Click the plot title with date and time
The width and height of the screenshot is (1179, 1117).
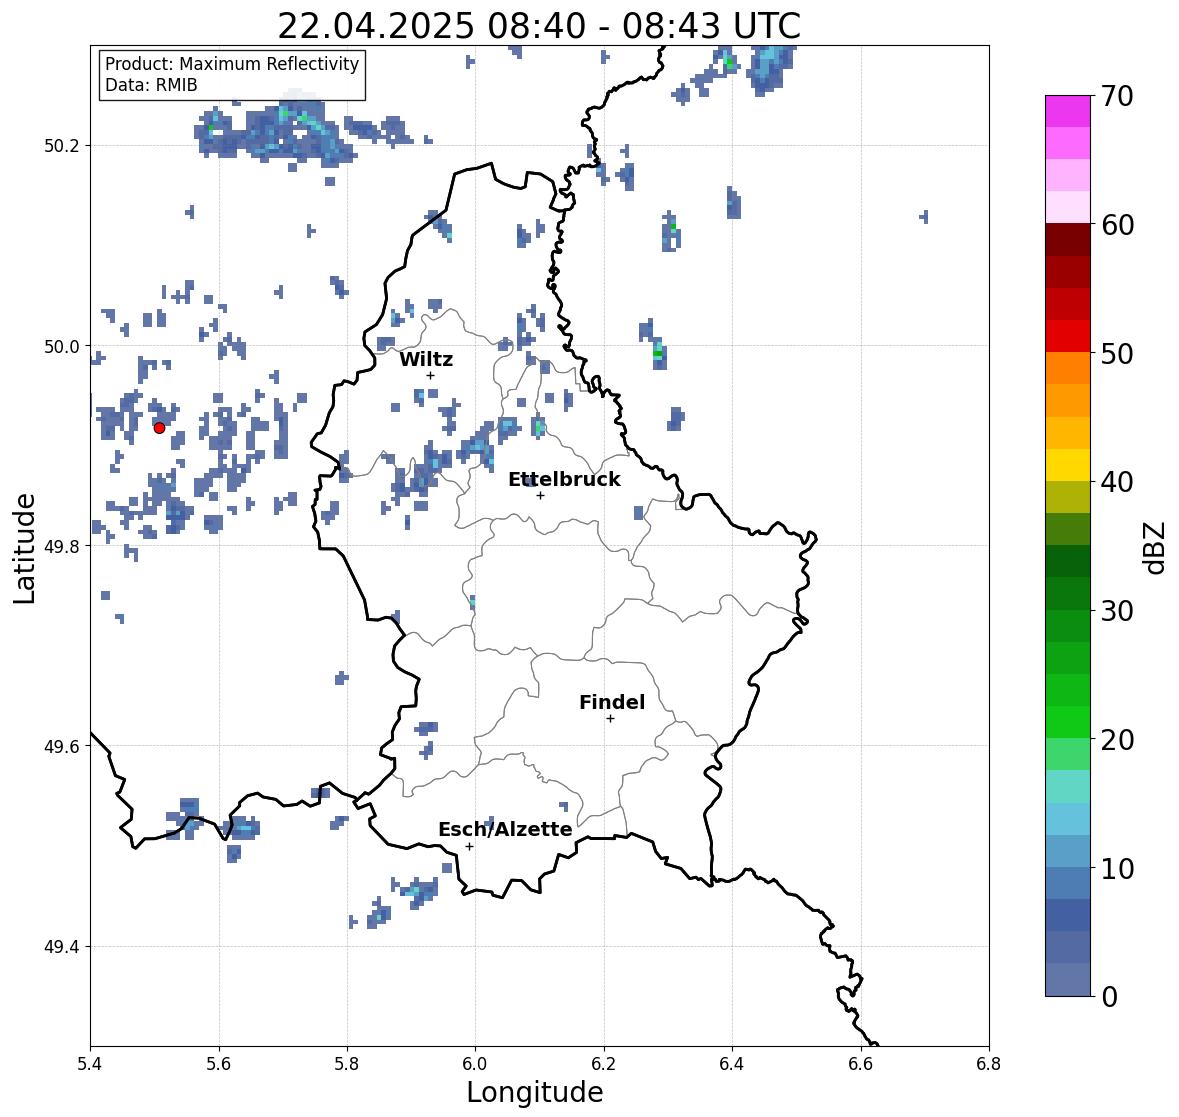point(539,26)
